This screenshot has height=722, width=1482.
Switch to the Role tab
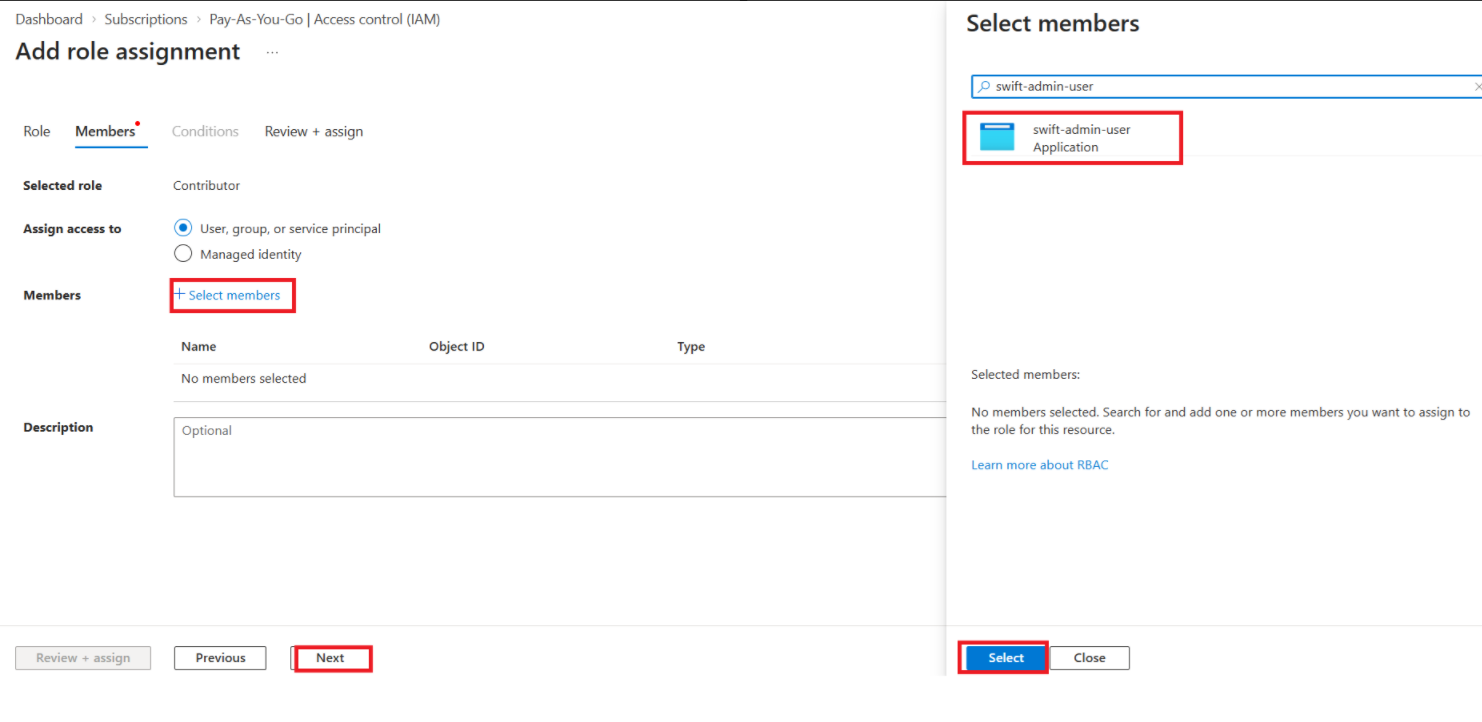(37, 131)
